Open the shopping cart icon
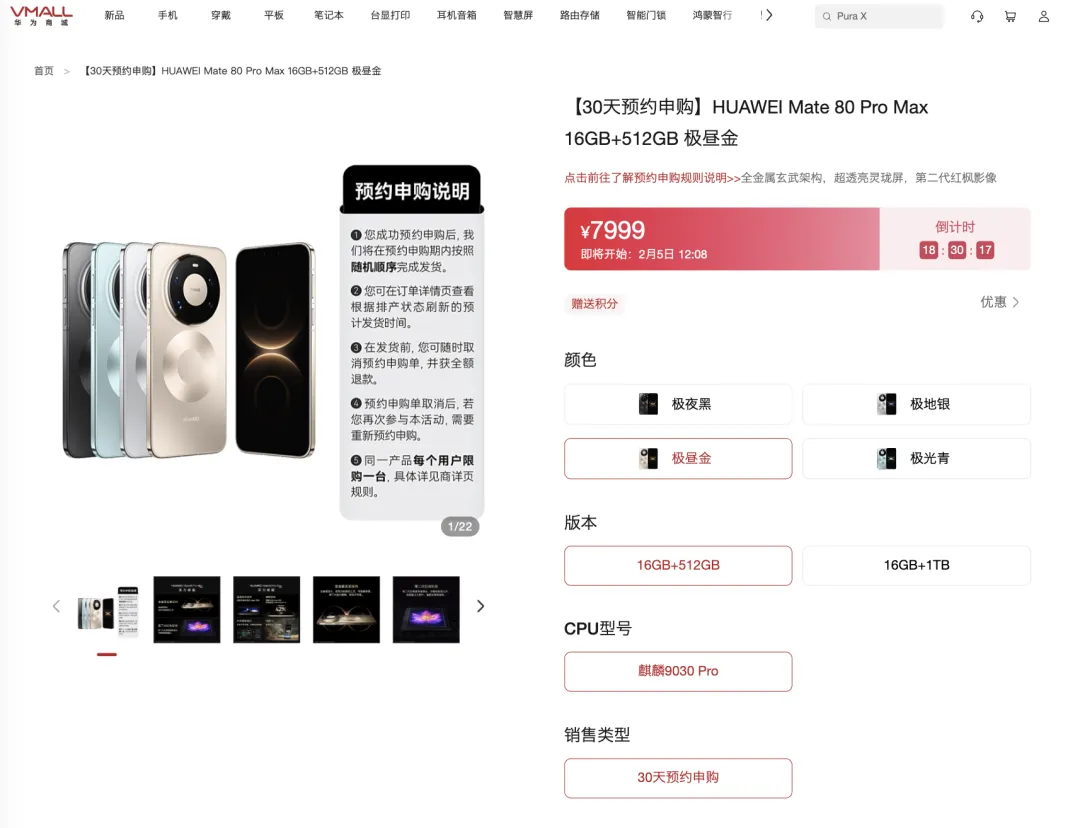This screenshot has width=1080, height=828. click(x=1010, y=17)
